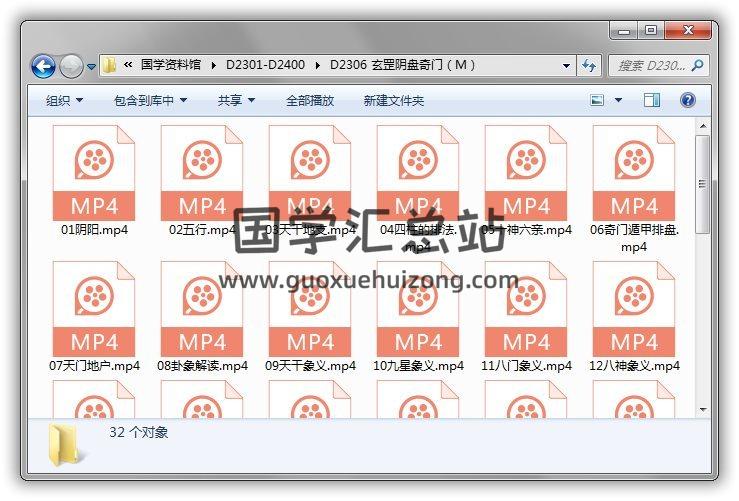
Task: Click the 01阴阳.mp4 filename text
Action: pyautogui.click(x=94, y=230)
